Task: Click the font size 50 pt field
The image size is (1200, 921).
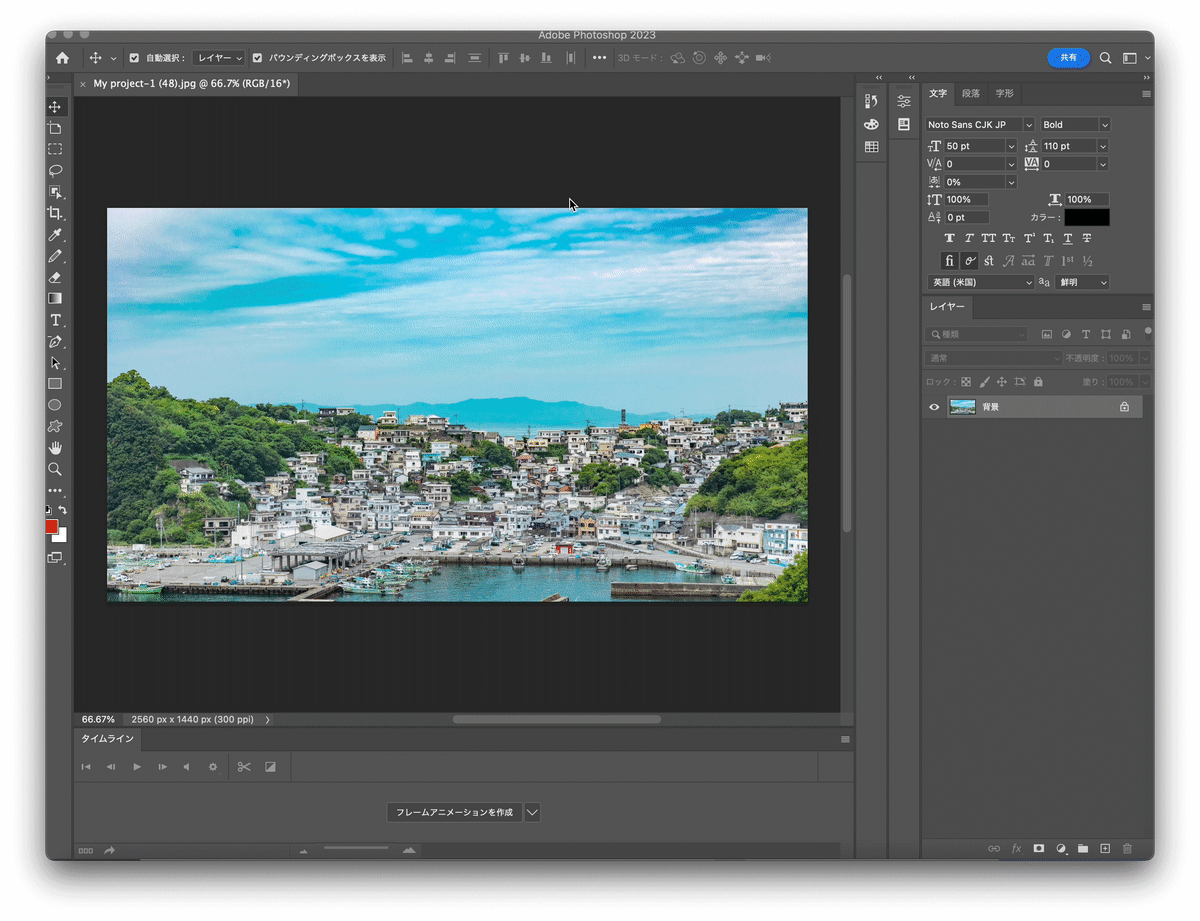Action: 973,147
